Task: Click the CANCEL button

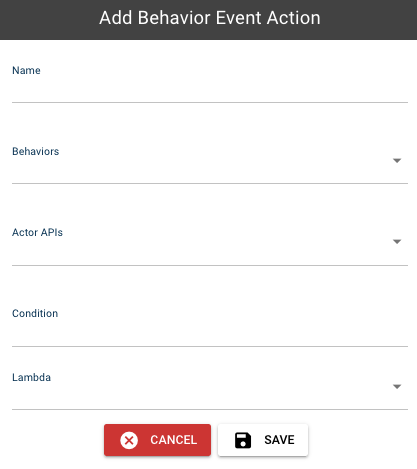Action: tap(157, 440)
